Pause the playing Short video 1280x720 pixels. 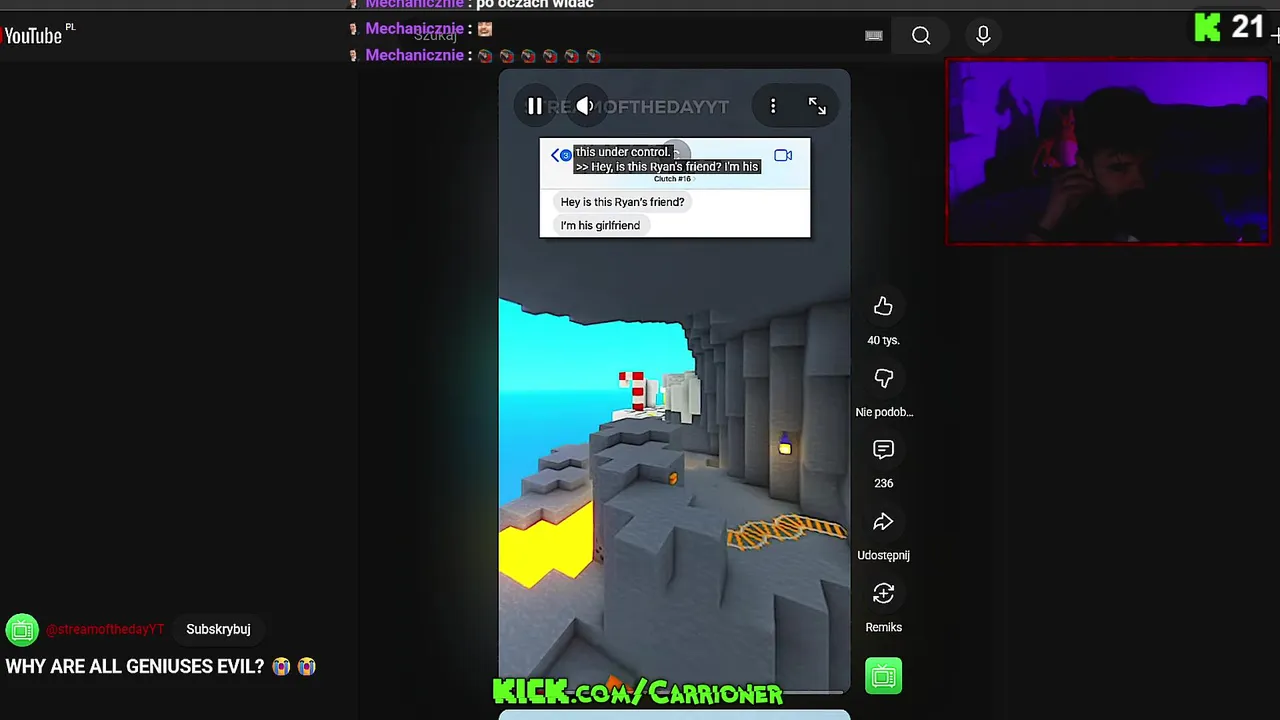(x=535, y=106)
